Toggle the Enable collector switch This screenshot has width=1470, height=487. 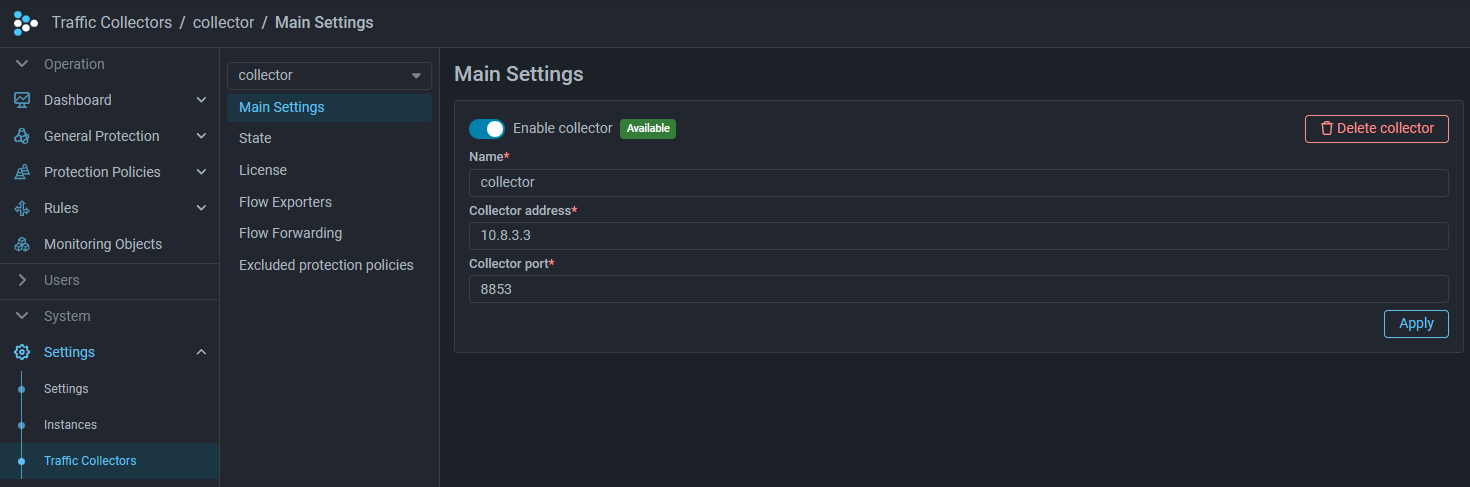point(487,129)
